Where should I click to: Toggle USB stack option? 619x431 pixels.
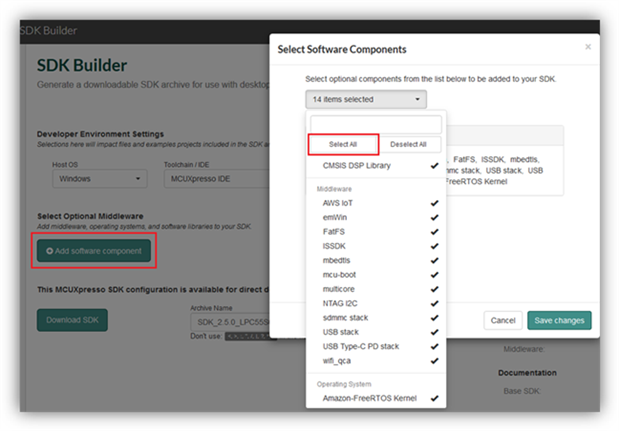(x=376, y=332)
